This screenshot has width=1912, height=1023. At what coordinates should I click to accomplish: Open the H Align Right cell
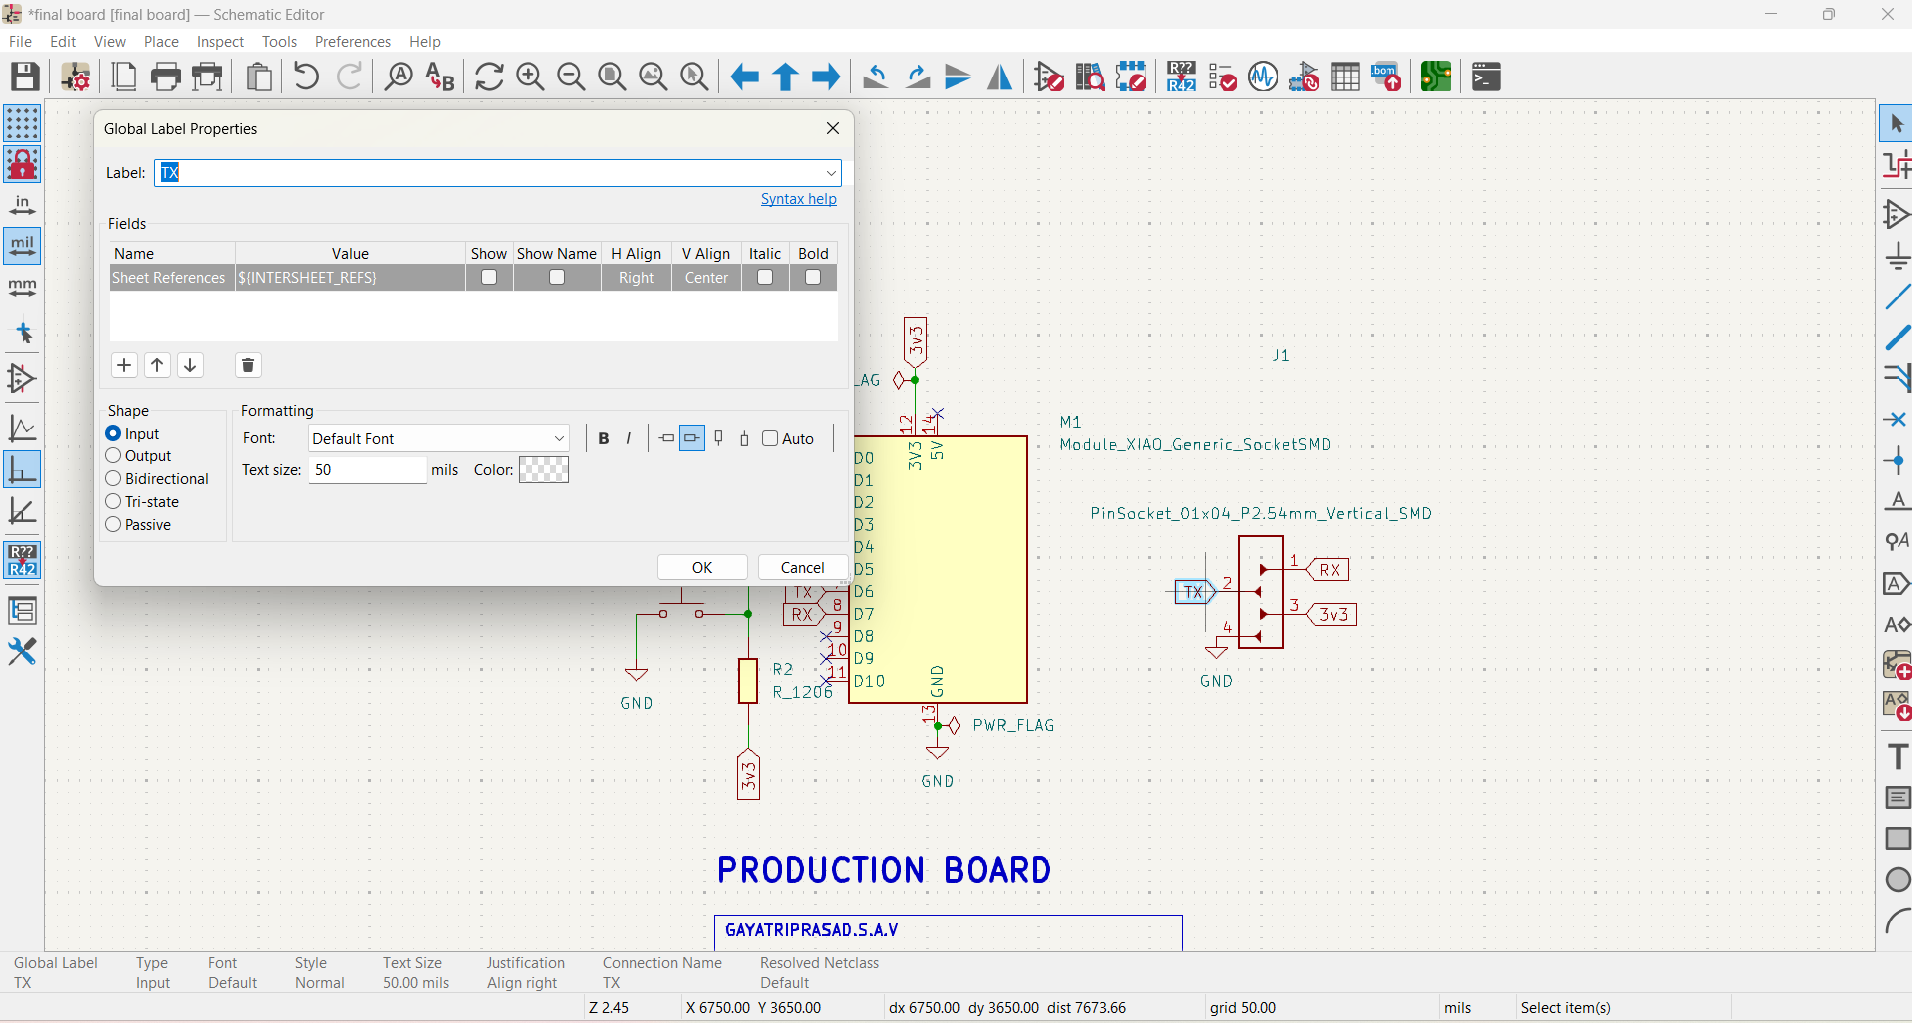(636, 278)
